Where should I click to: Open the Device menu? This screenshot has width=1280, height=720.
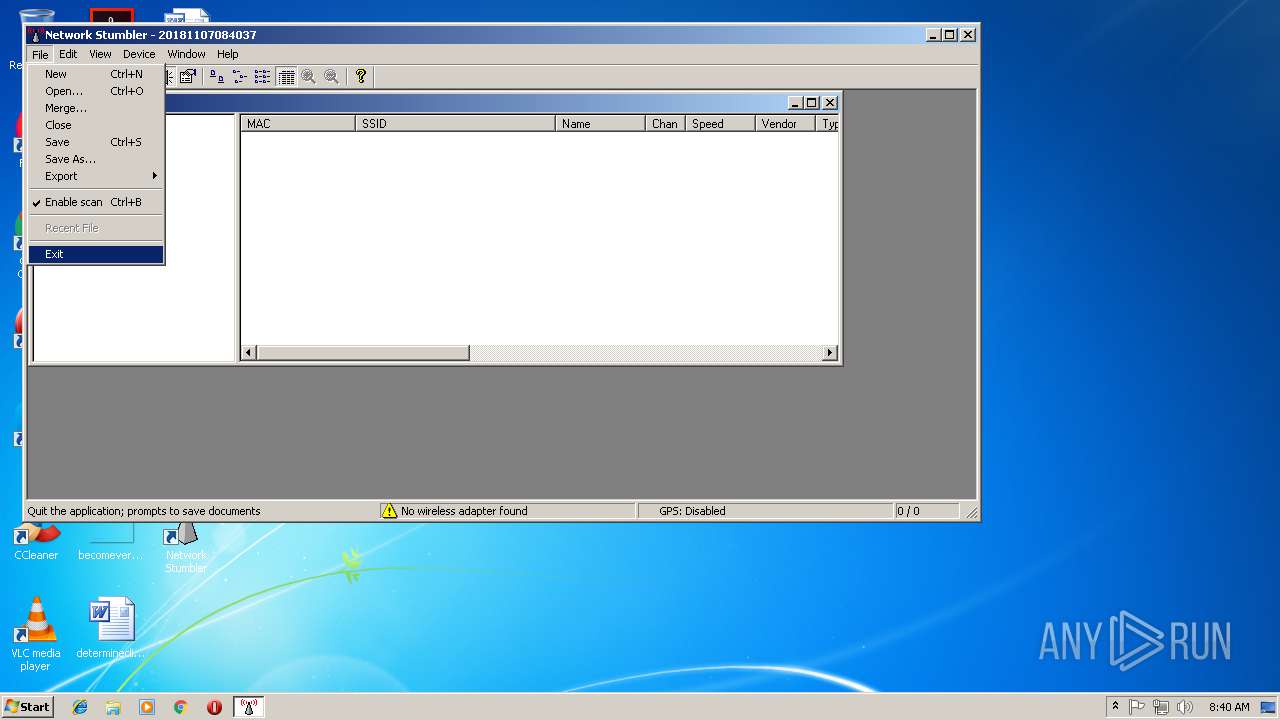coord(139,54)
